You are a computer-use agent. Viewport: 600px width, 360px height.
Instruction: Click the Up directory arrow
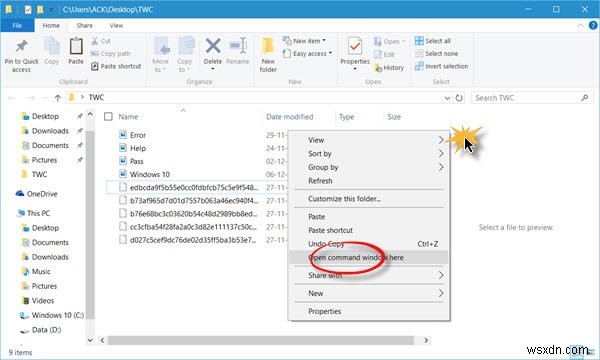click(57, 98)
